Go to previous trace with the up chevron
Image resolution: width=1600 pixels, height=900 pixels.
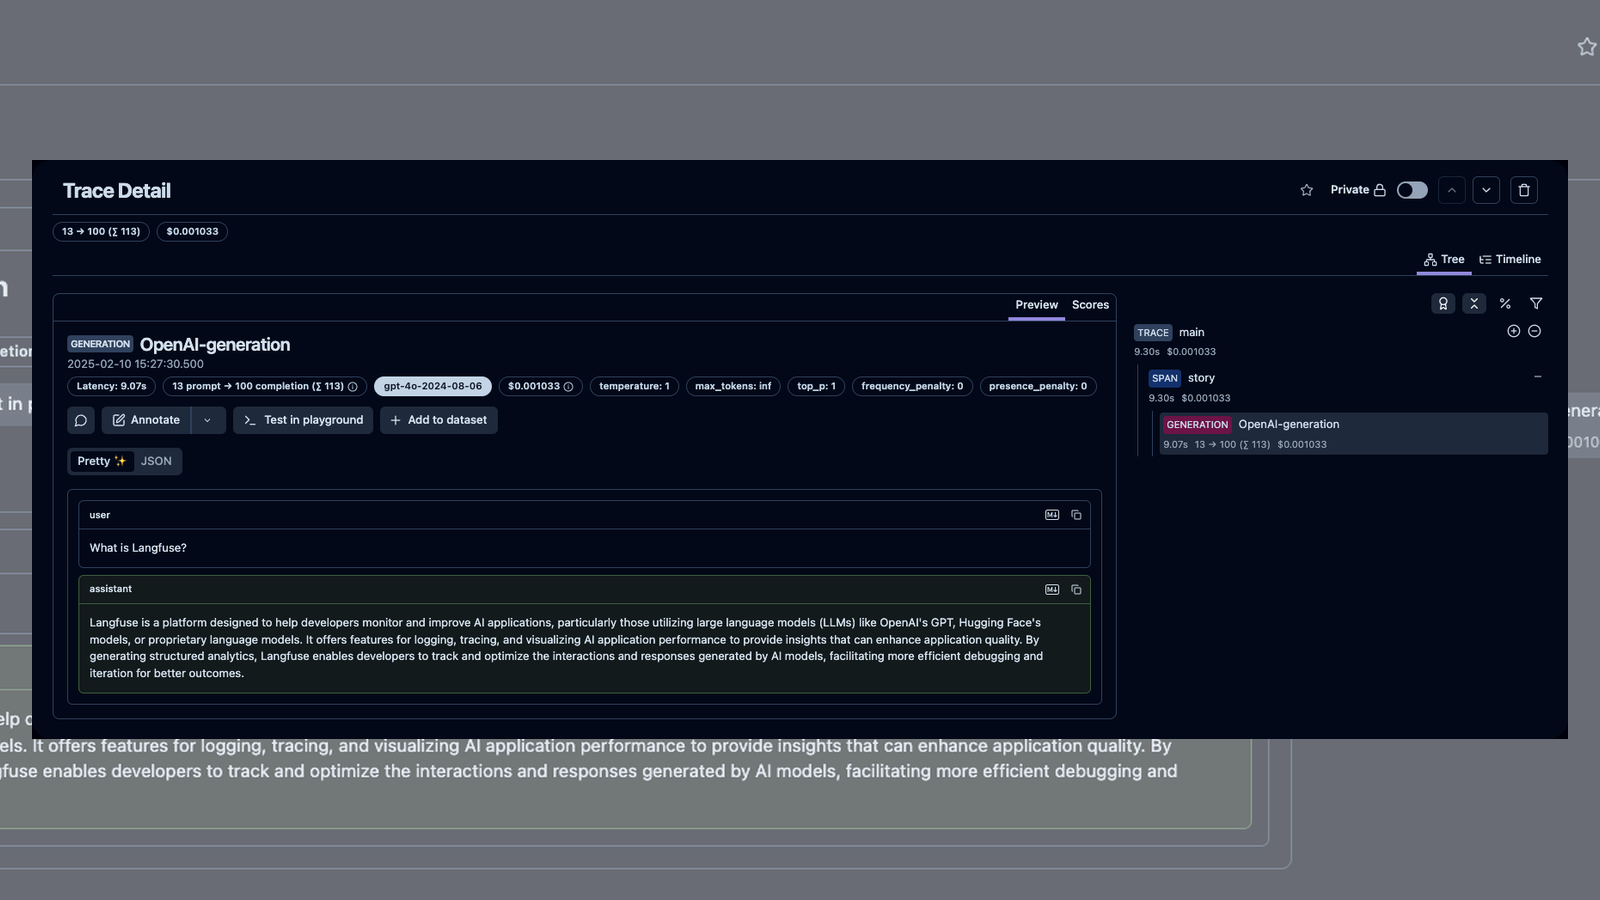[1452, 190]
